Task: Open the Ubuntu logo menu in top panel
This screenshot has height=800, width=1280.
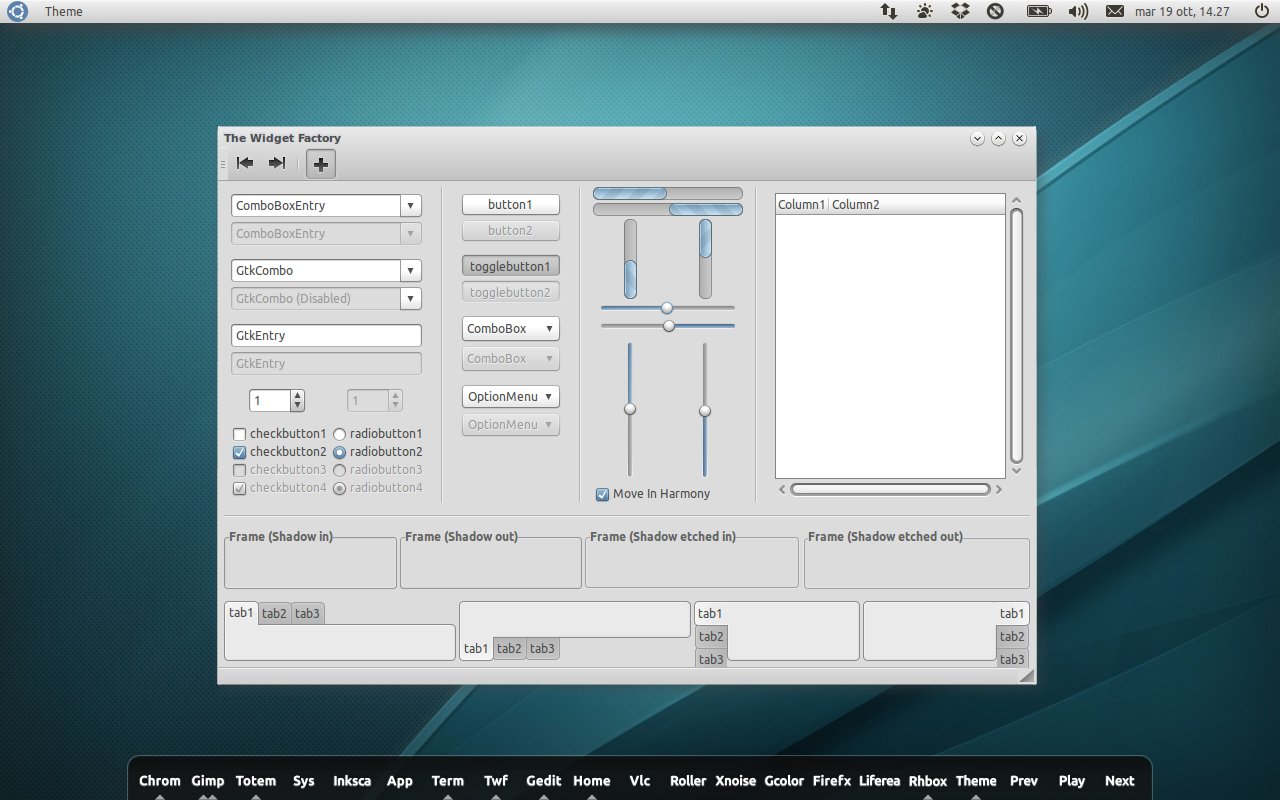Action: tap(18, 11)
